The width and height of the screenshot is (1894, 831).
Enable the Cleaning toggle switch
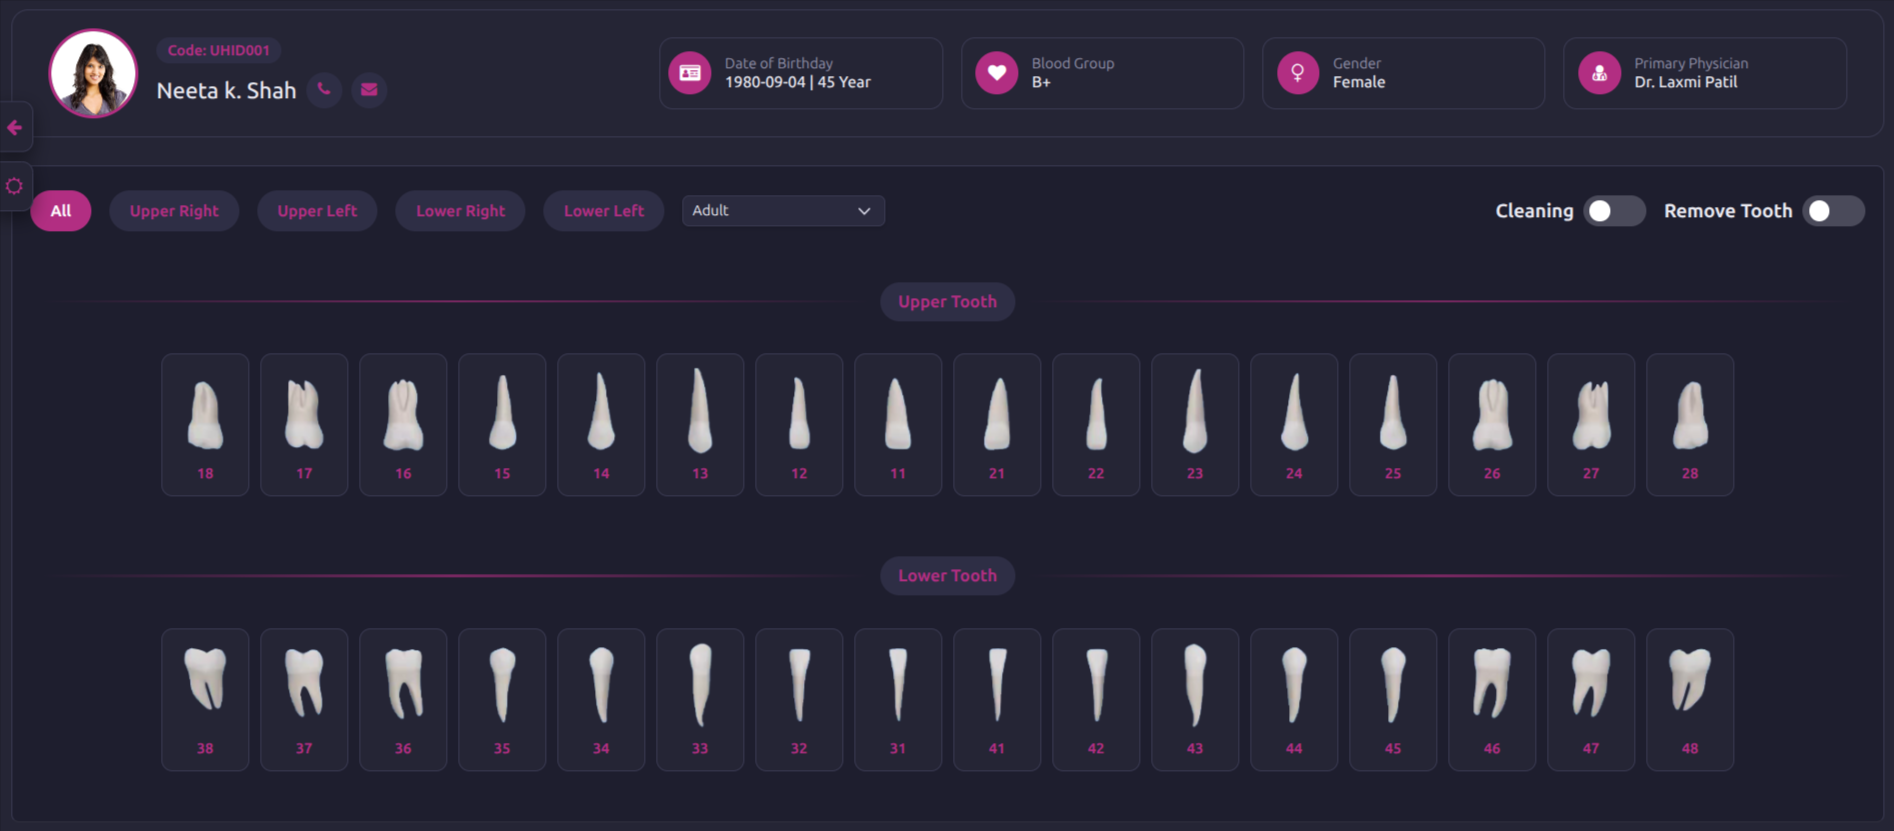point(1613,211)
